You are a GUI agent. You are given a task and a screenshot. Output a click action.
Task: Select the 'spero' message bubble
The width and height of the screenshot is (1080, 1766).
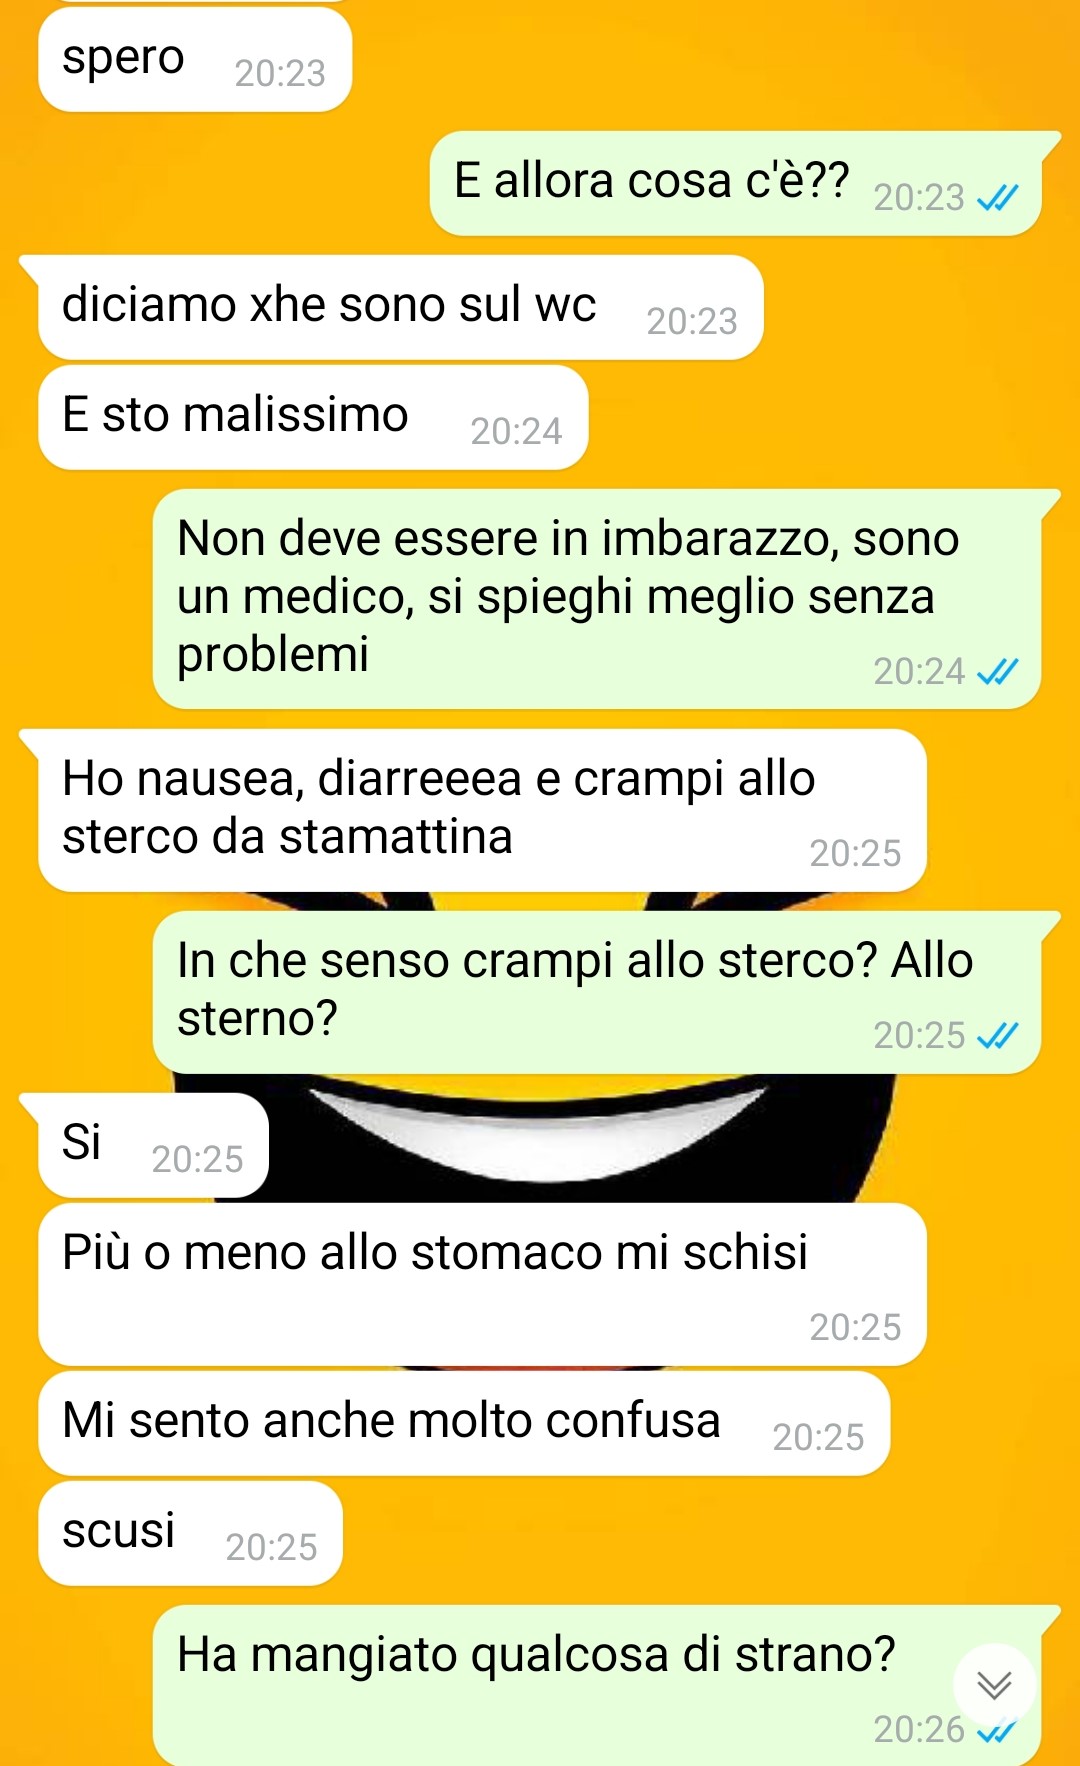click(195, 58)
